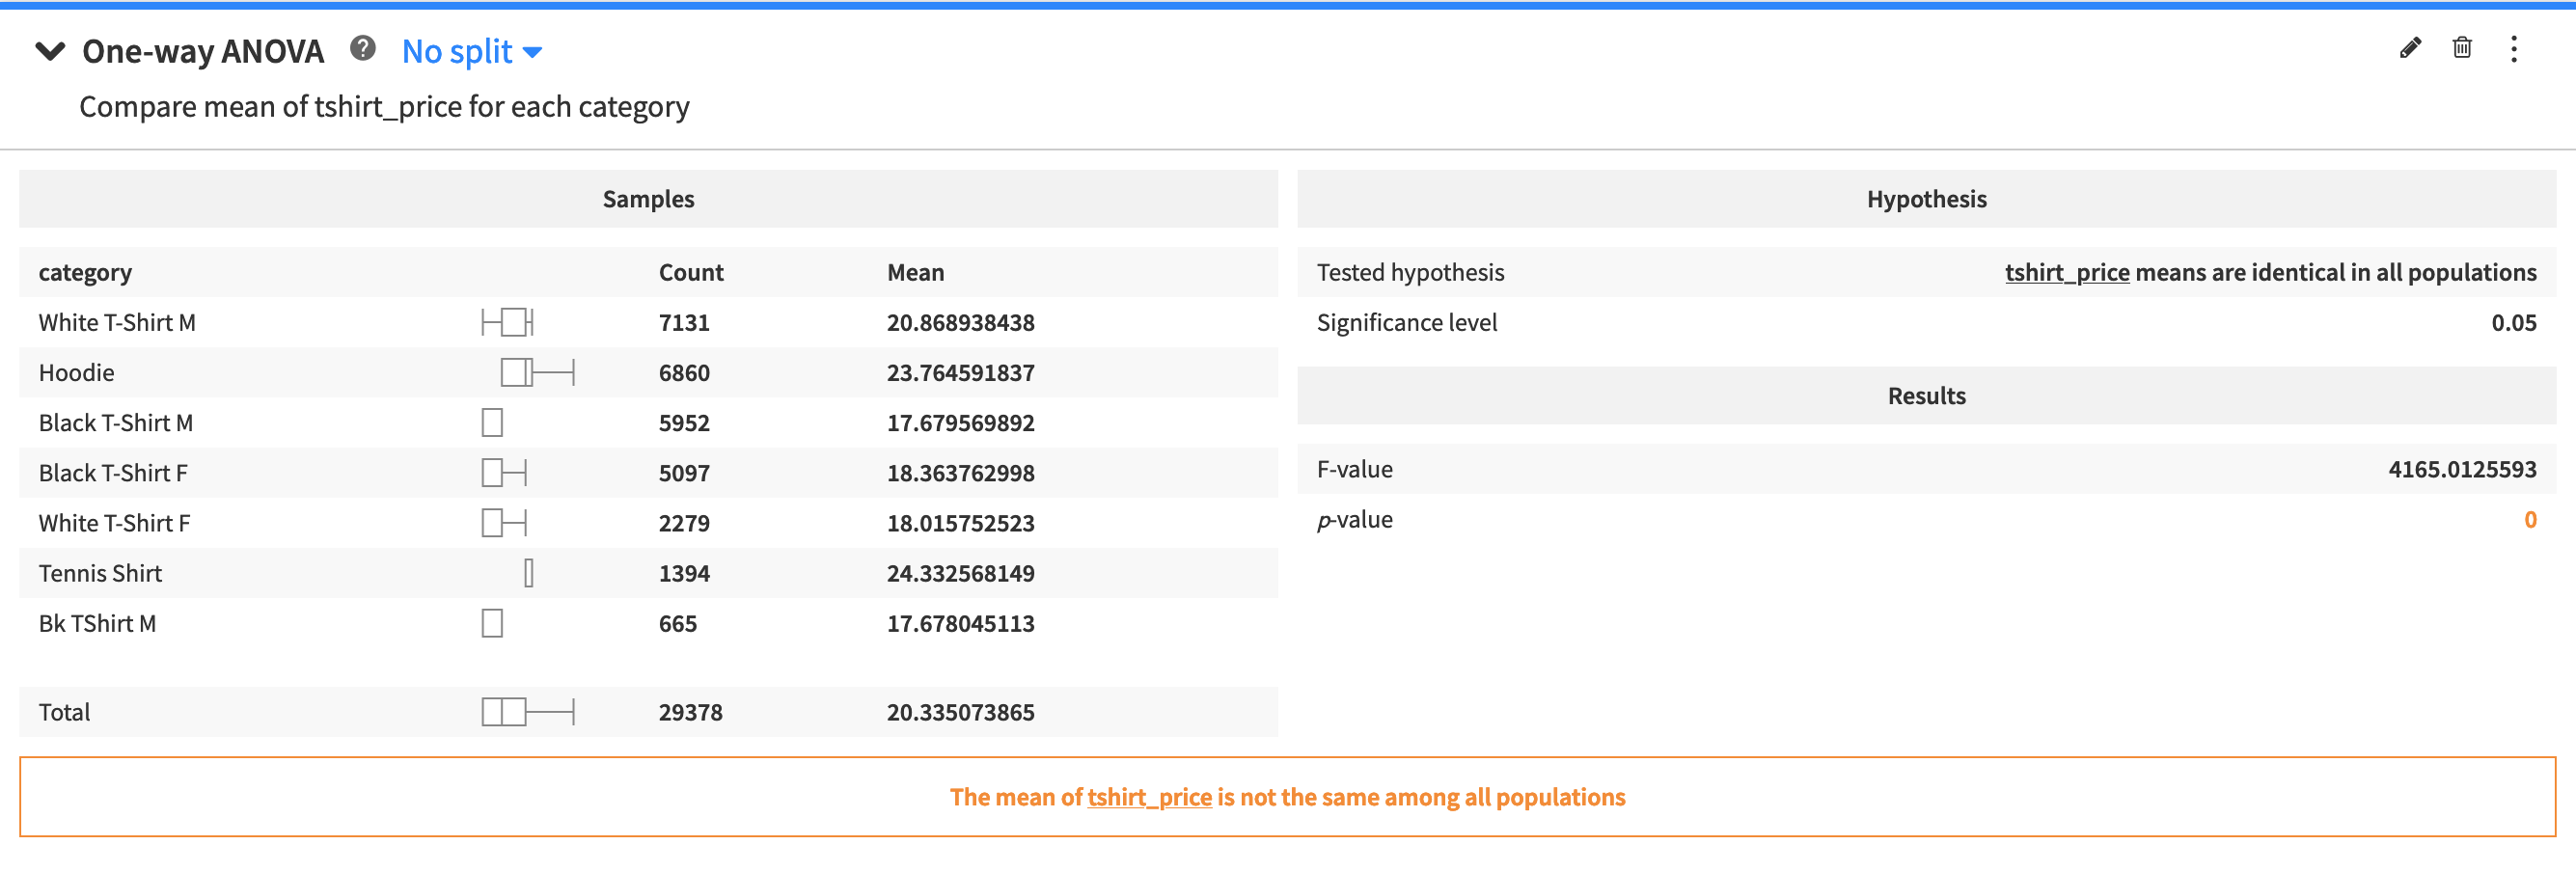Select the F-value 4165.0125593
The image size is (2576, 872).
pos(2461,469)
